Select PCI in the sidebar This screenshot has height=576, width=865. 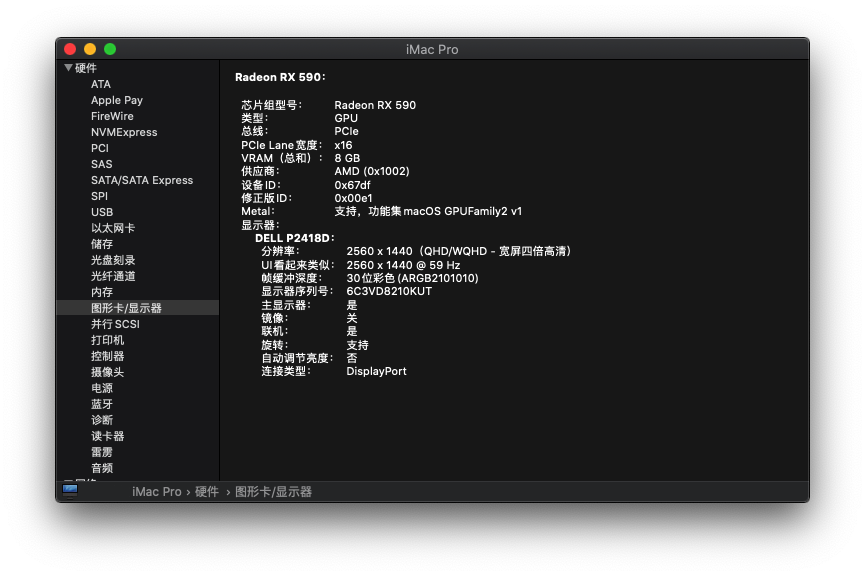pos(100,148)
